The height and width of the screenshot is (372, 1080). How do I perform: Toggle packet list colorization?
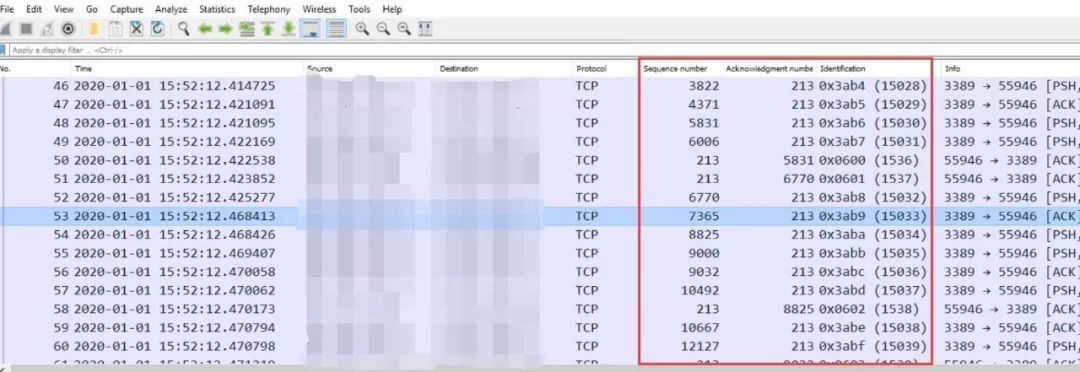point(336,29)
